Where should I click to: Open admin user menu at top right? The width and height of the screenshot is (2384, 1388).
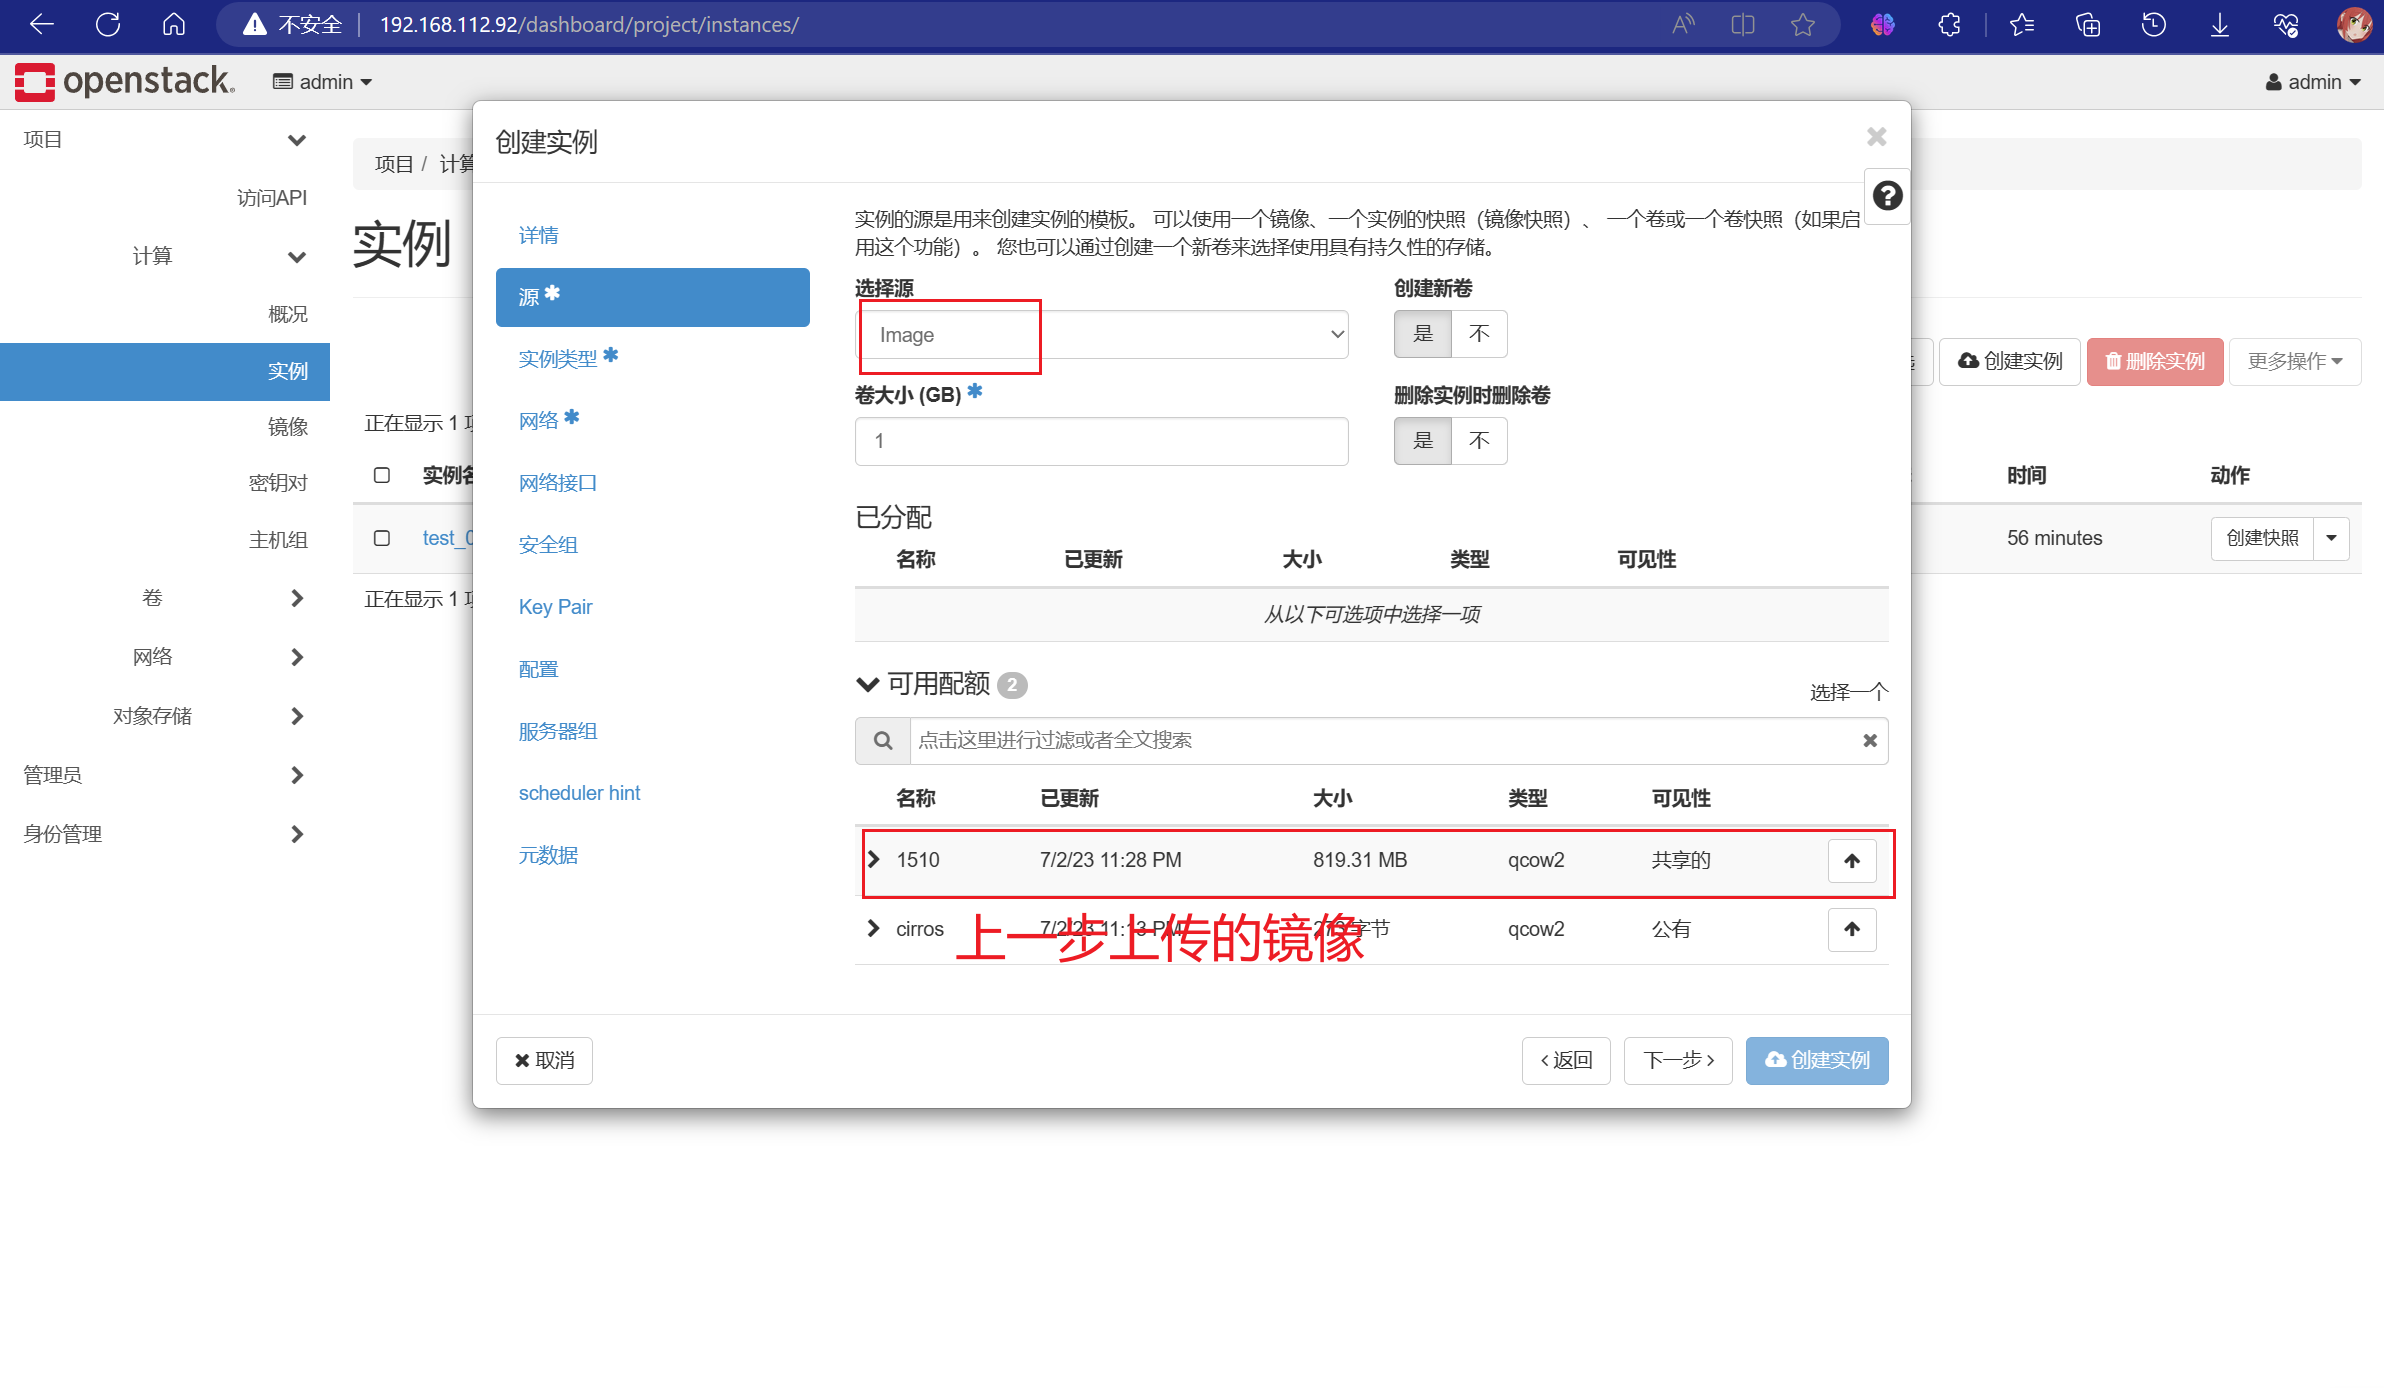tap(2313, 82)
